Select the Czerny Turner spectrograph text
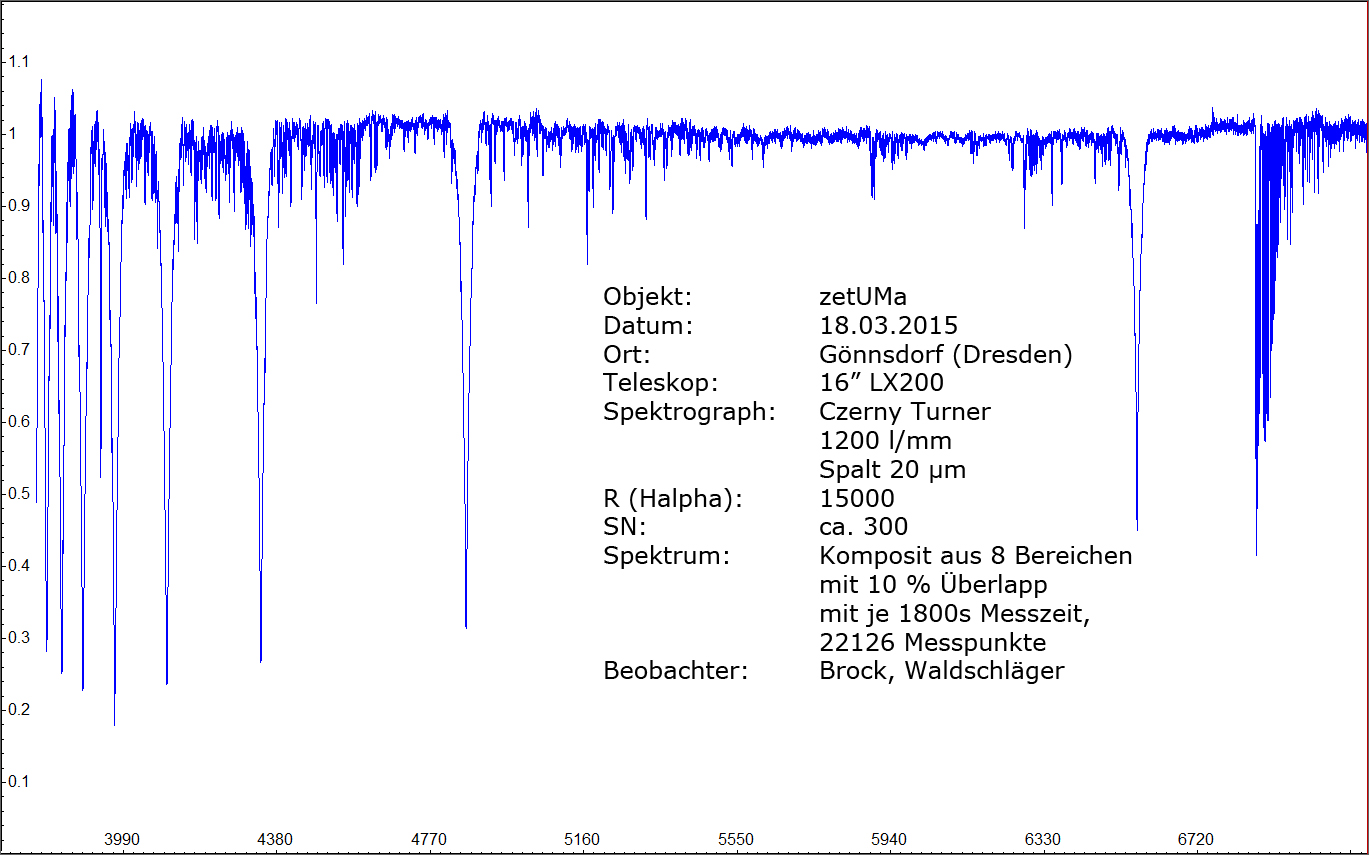 [x=904, y=412]
